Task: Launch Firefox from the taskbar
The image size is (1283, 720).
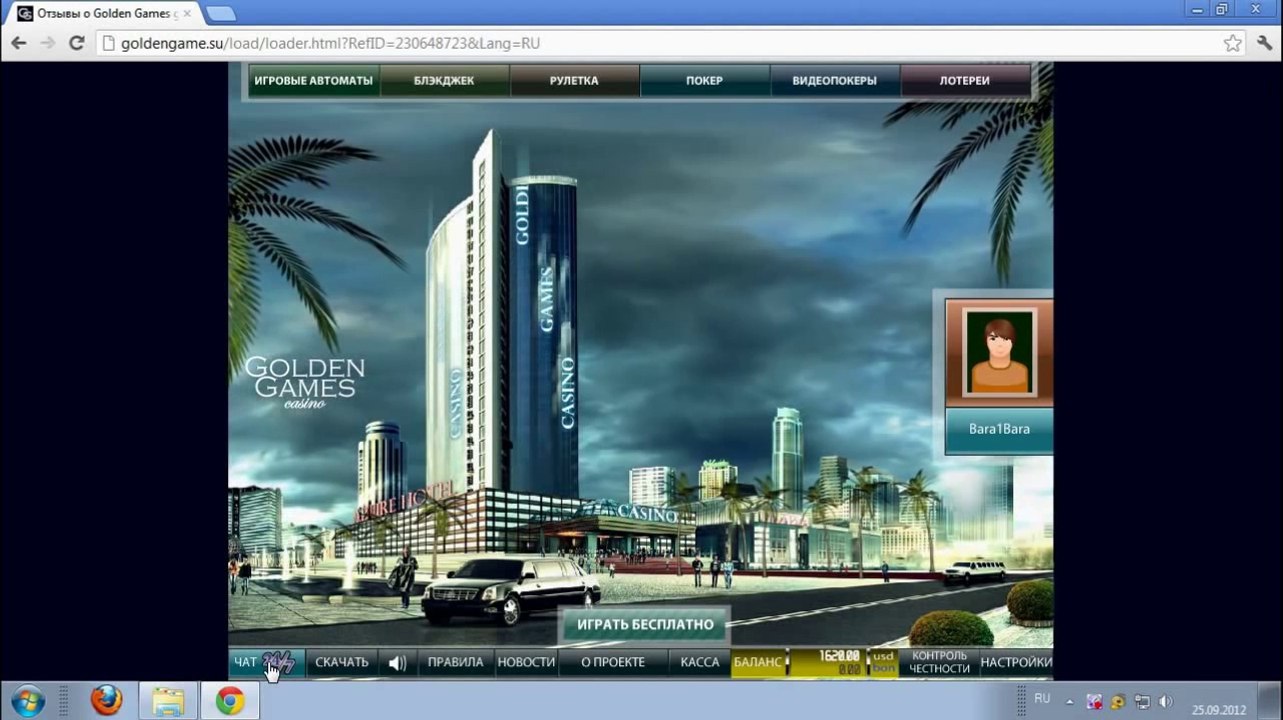Action: coord(106,700)
